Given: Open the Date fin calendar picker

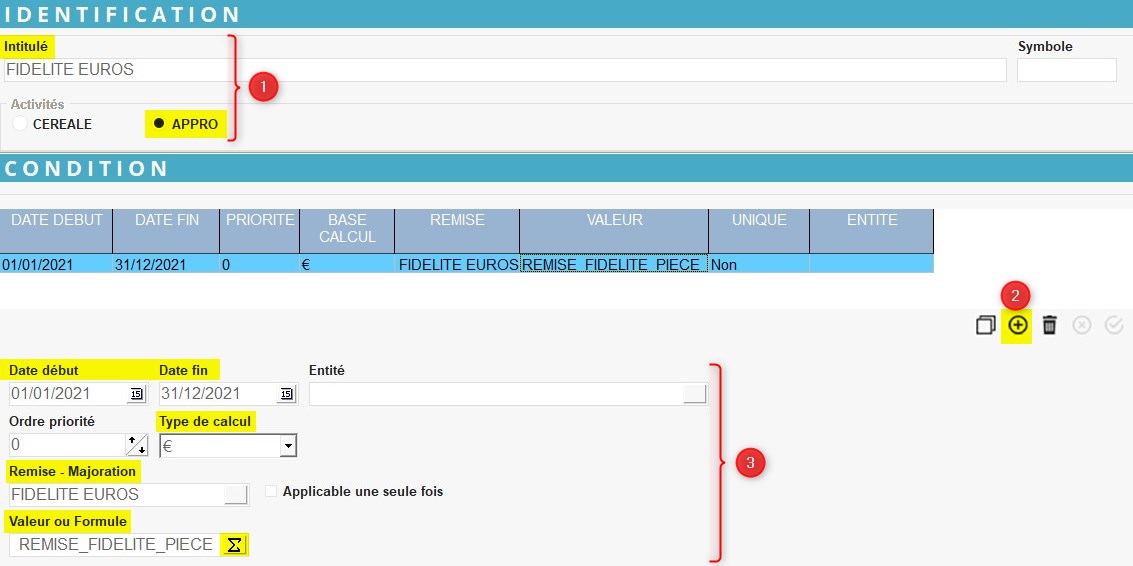Looking at the screenshot, I should pos(287,394).
